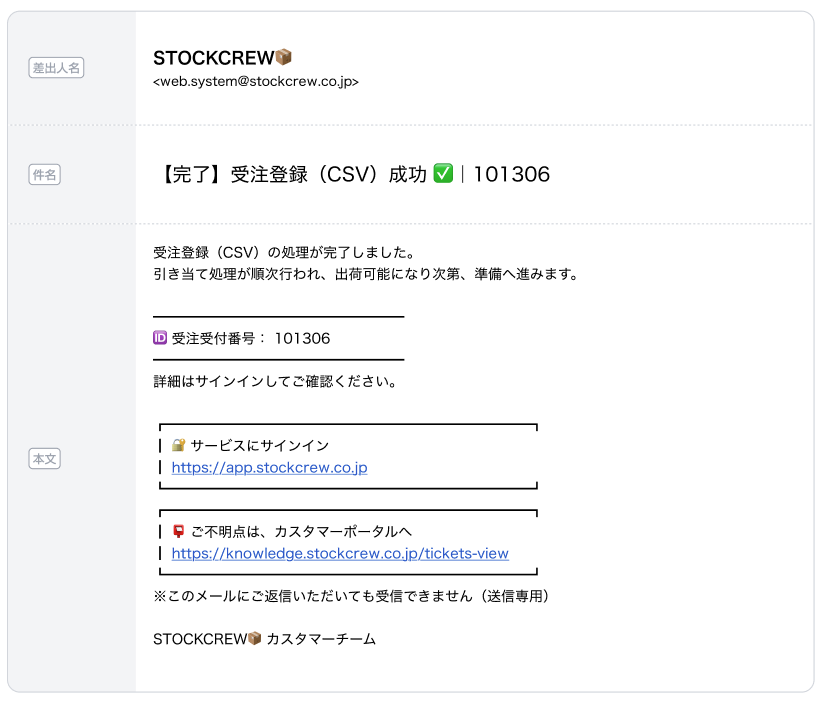Select the 差出人名 label badge
This screenshot has width=824, height=706.
click(57, 68)
